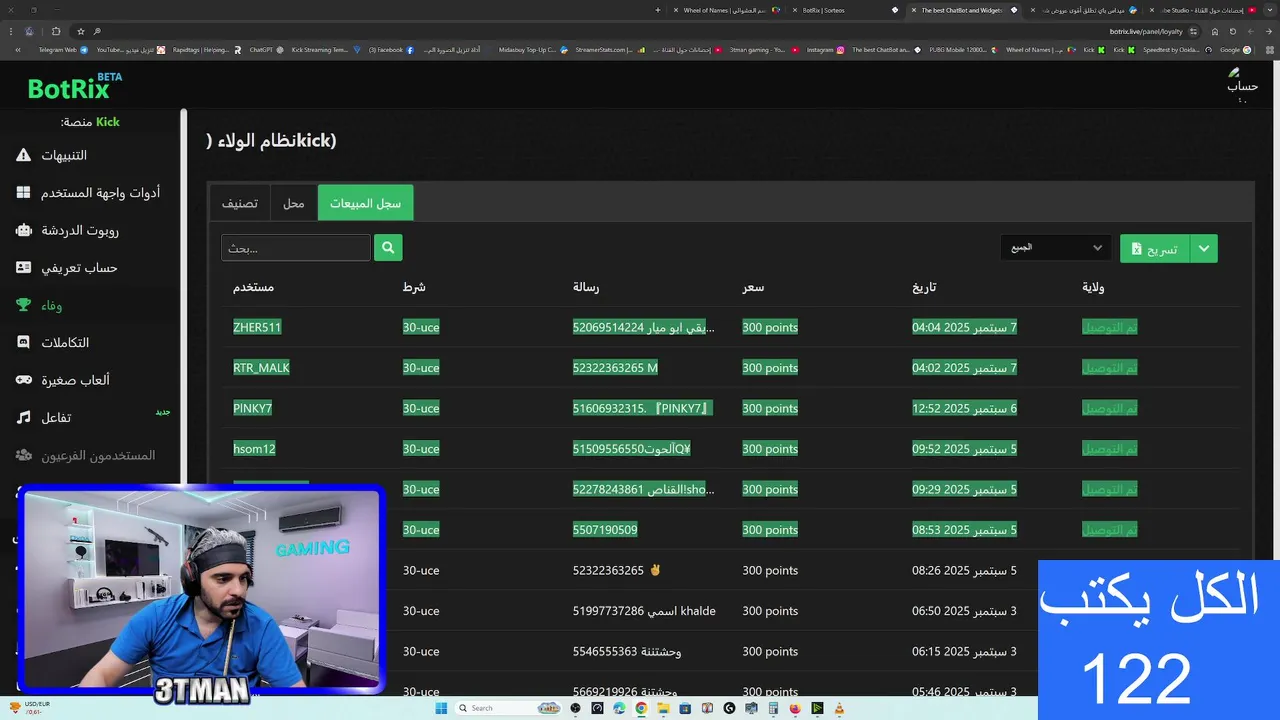Click username RTR_MALK in the table
Viewport: 1280px width, 720px height.
point(261,368)
